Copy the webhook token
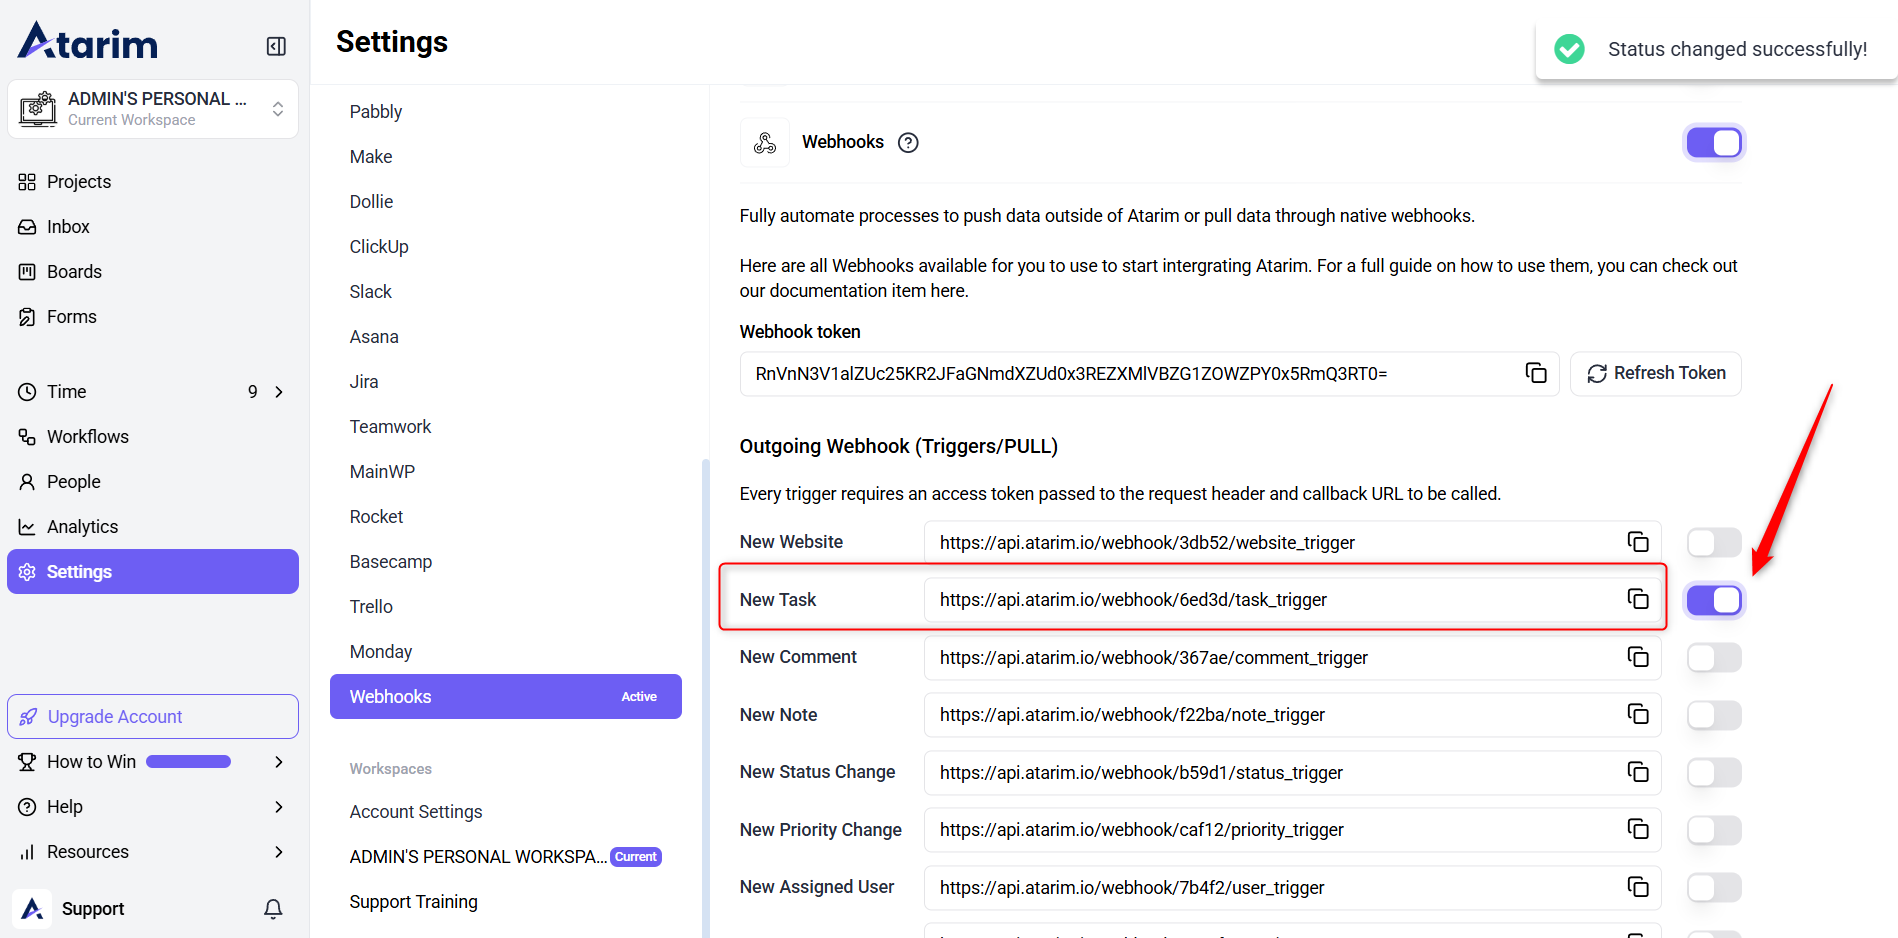This screenshot has width=1898, height=938. click(x=1536, y=373)
